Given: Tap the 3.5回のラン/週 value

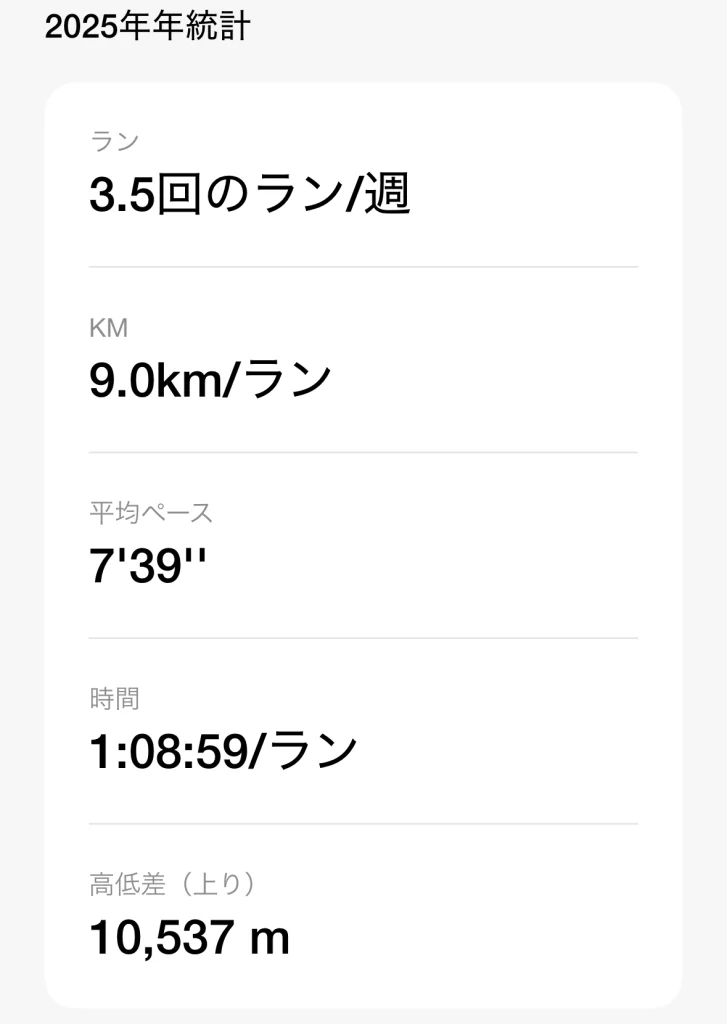Looking at the screenshot, I should click(x=250, y=196).
